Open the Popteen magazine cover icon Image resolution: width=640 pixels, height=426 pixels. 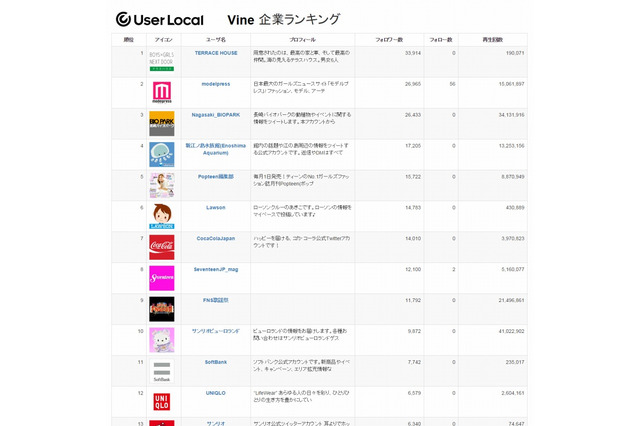[x=162, y=185]
